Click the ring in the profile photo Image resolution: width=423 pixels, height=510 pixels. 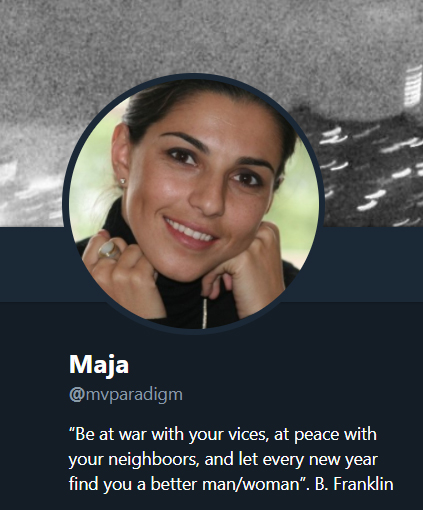pos(109,250)
